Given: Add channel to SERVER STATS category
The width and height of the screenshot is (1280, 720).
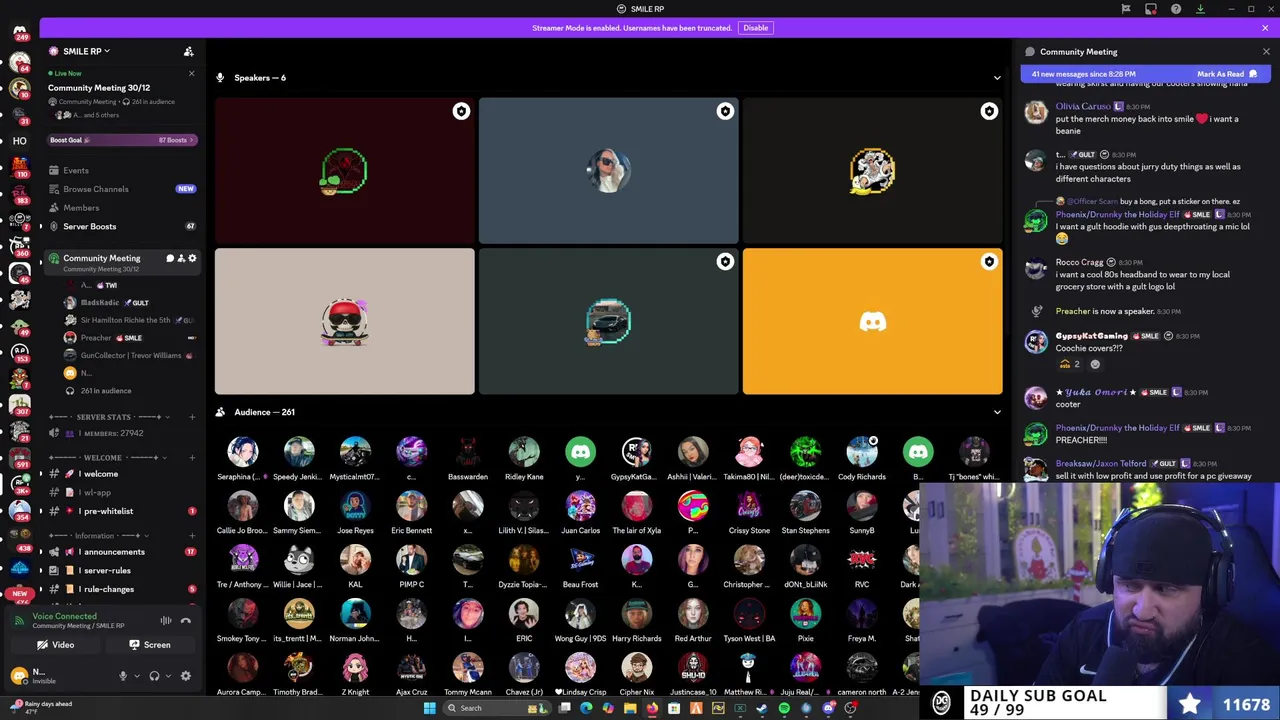Looking at the screenshot, I should [x=193, y=417].
